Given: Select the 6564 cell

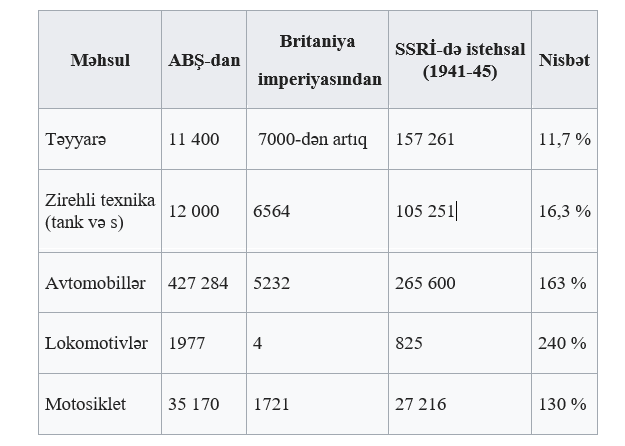Looking at the screenshot, I should tap(270, 211).
